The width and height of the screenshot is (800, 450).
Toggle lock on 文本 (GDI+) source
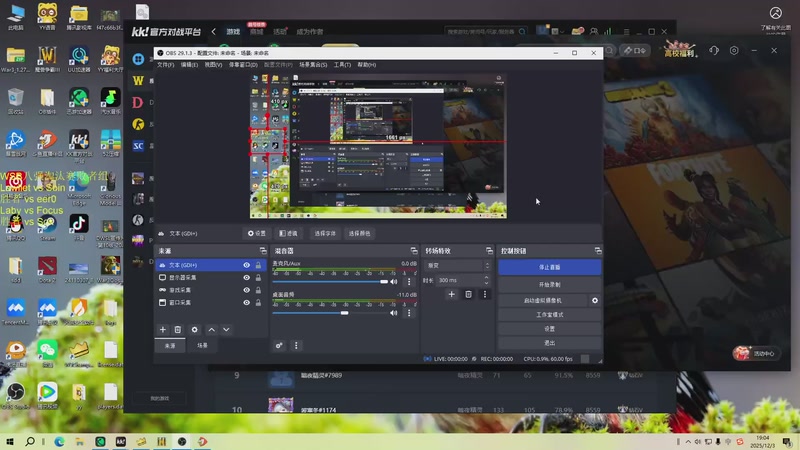click(258, 265)
